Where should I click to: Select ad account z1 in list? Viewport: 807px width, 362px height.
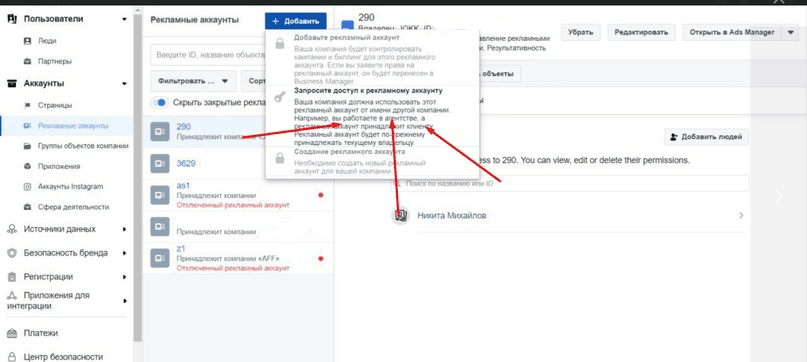coord(237,258)
